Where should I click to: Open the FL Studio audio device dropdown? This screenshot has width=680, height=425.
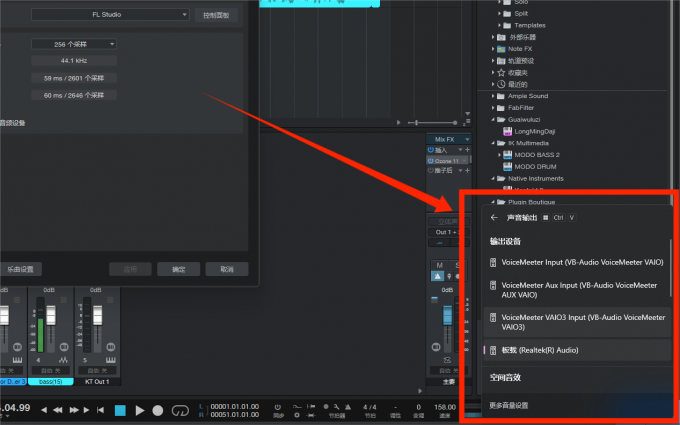click(x=110, y=15)
